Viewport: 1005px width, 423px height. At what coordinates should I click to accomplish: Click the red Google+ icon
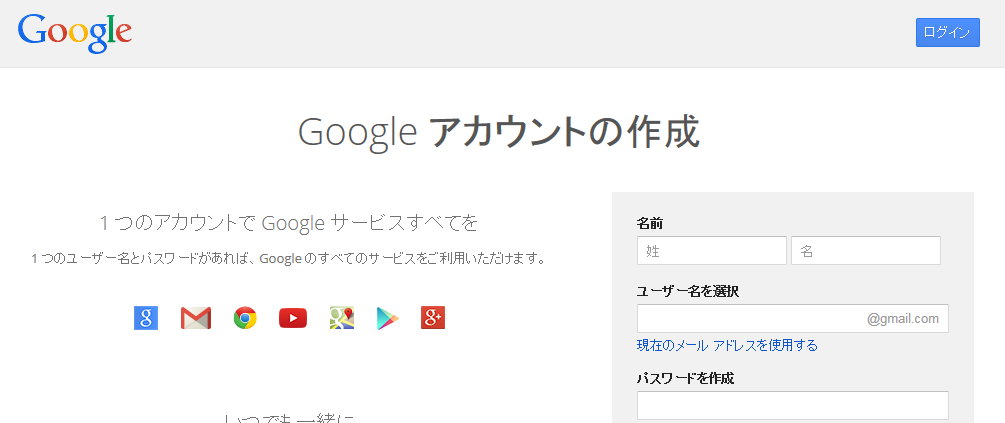(433, 318)
